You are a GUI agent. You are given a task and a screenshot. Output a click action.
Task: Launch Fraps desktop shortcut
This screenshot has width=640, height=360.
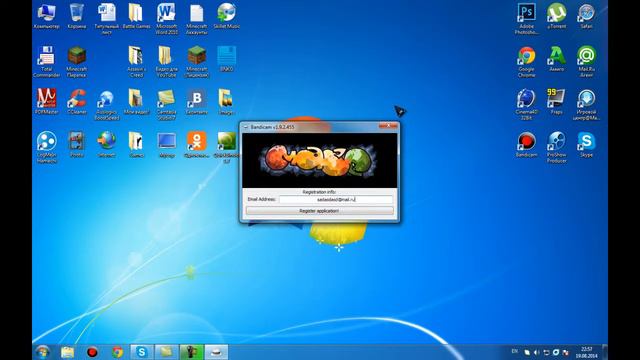(x=557, y=101)
